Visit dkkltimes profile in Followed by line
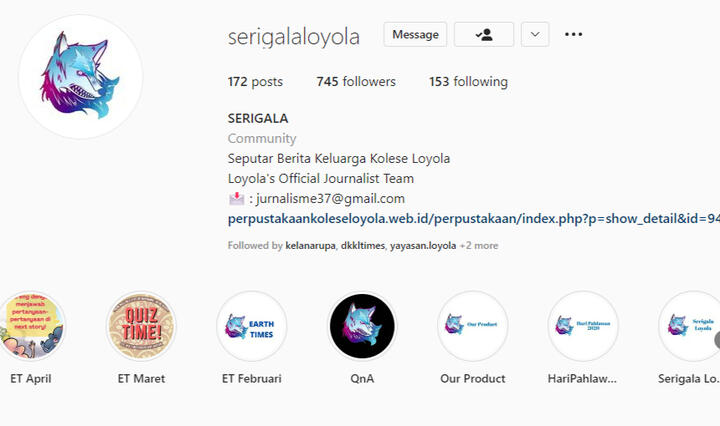Viewport: 720px width, 426px height. [363, 246]
